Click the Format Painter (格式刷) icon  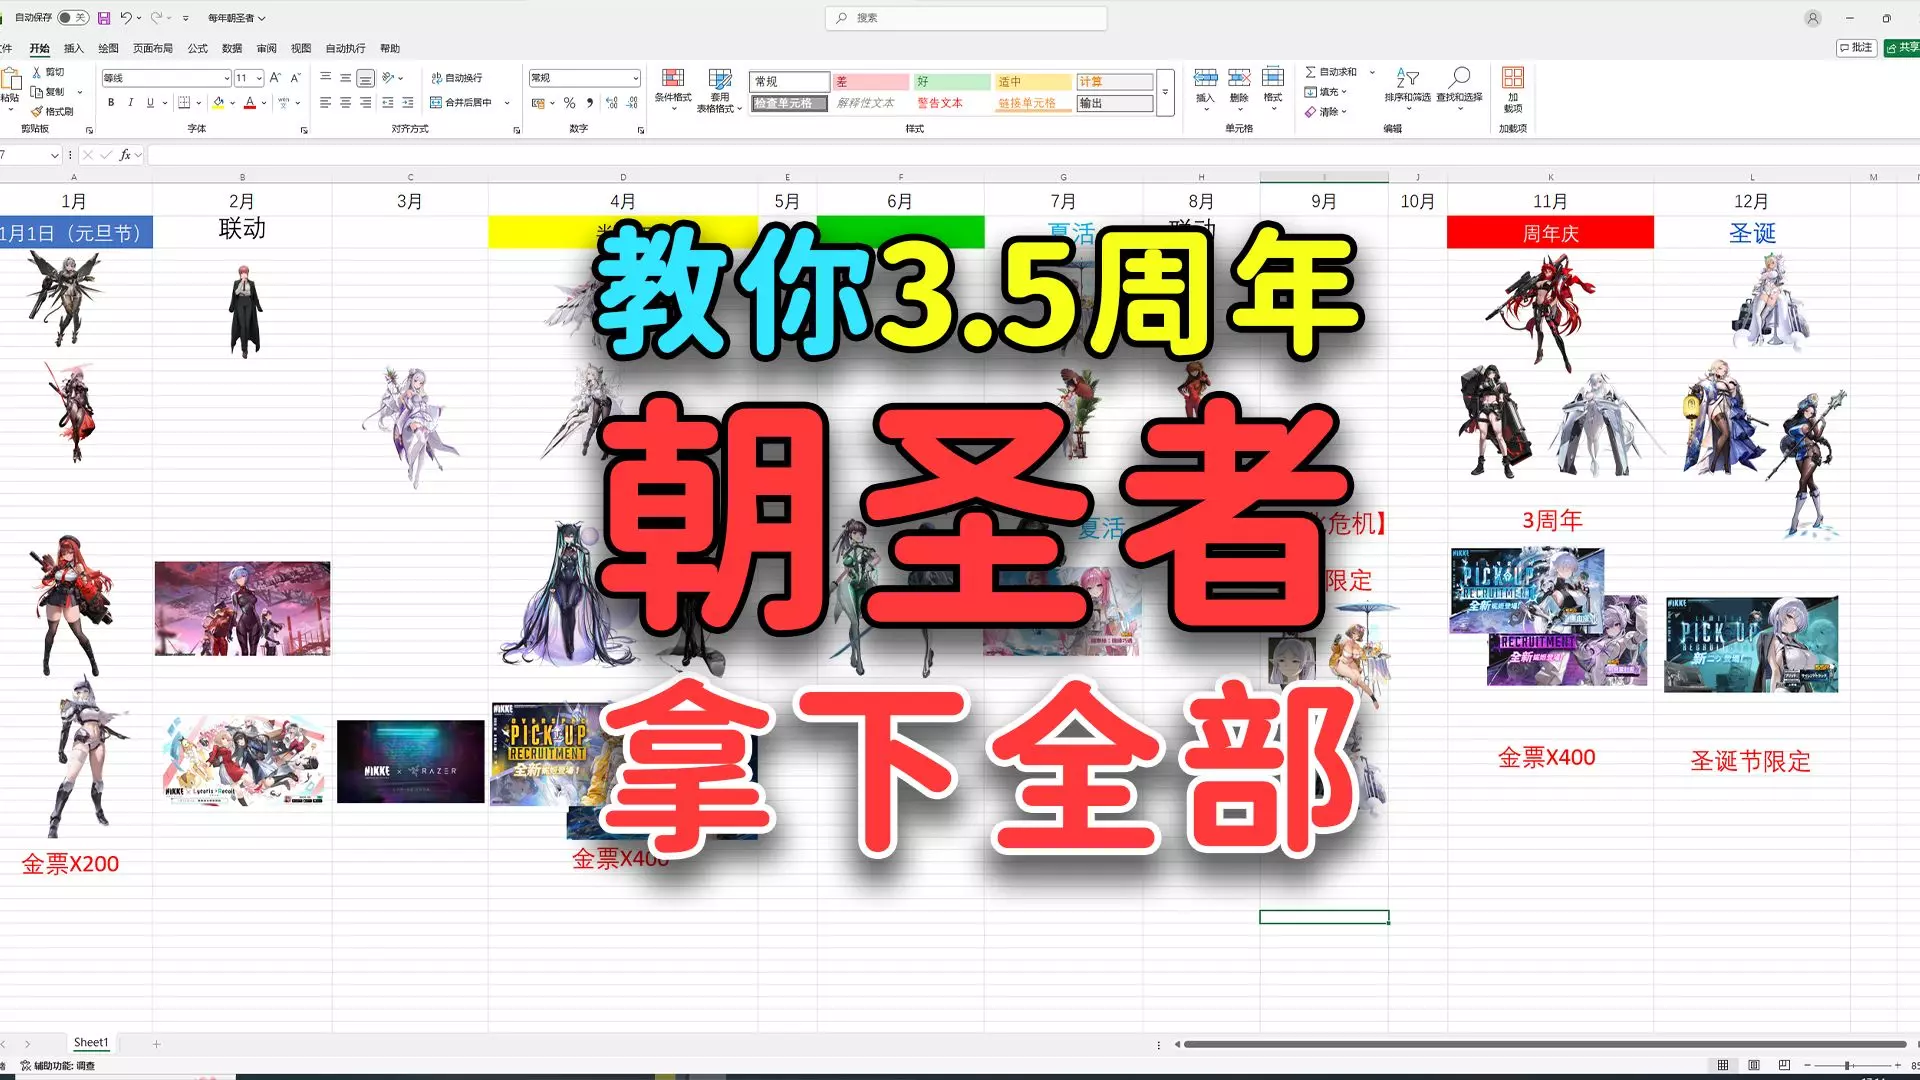click(x=37, y=112)
